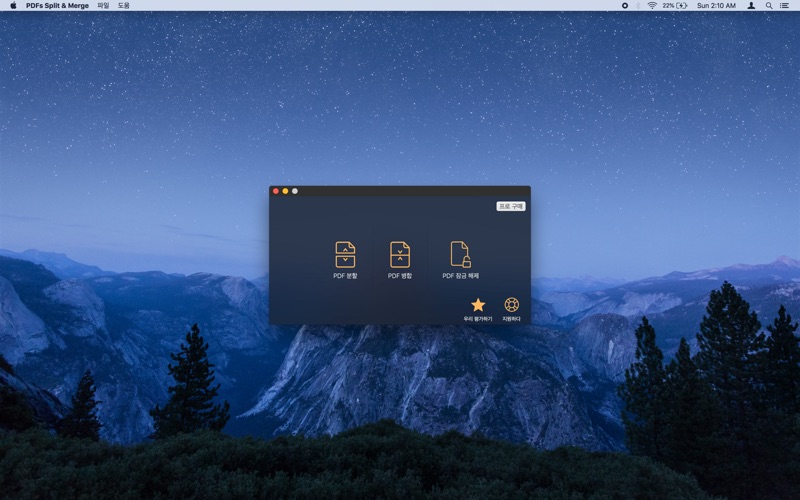This screenshot has width=800, height=500.
Task: Click the PDF 병합 (merge) icon
Action: click(400, 254)
